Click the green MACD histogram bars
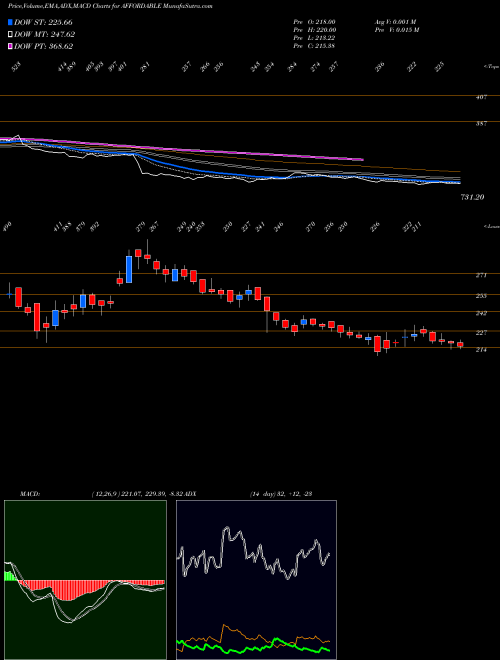 coord(9,576)
